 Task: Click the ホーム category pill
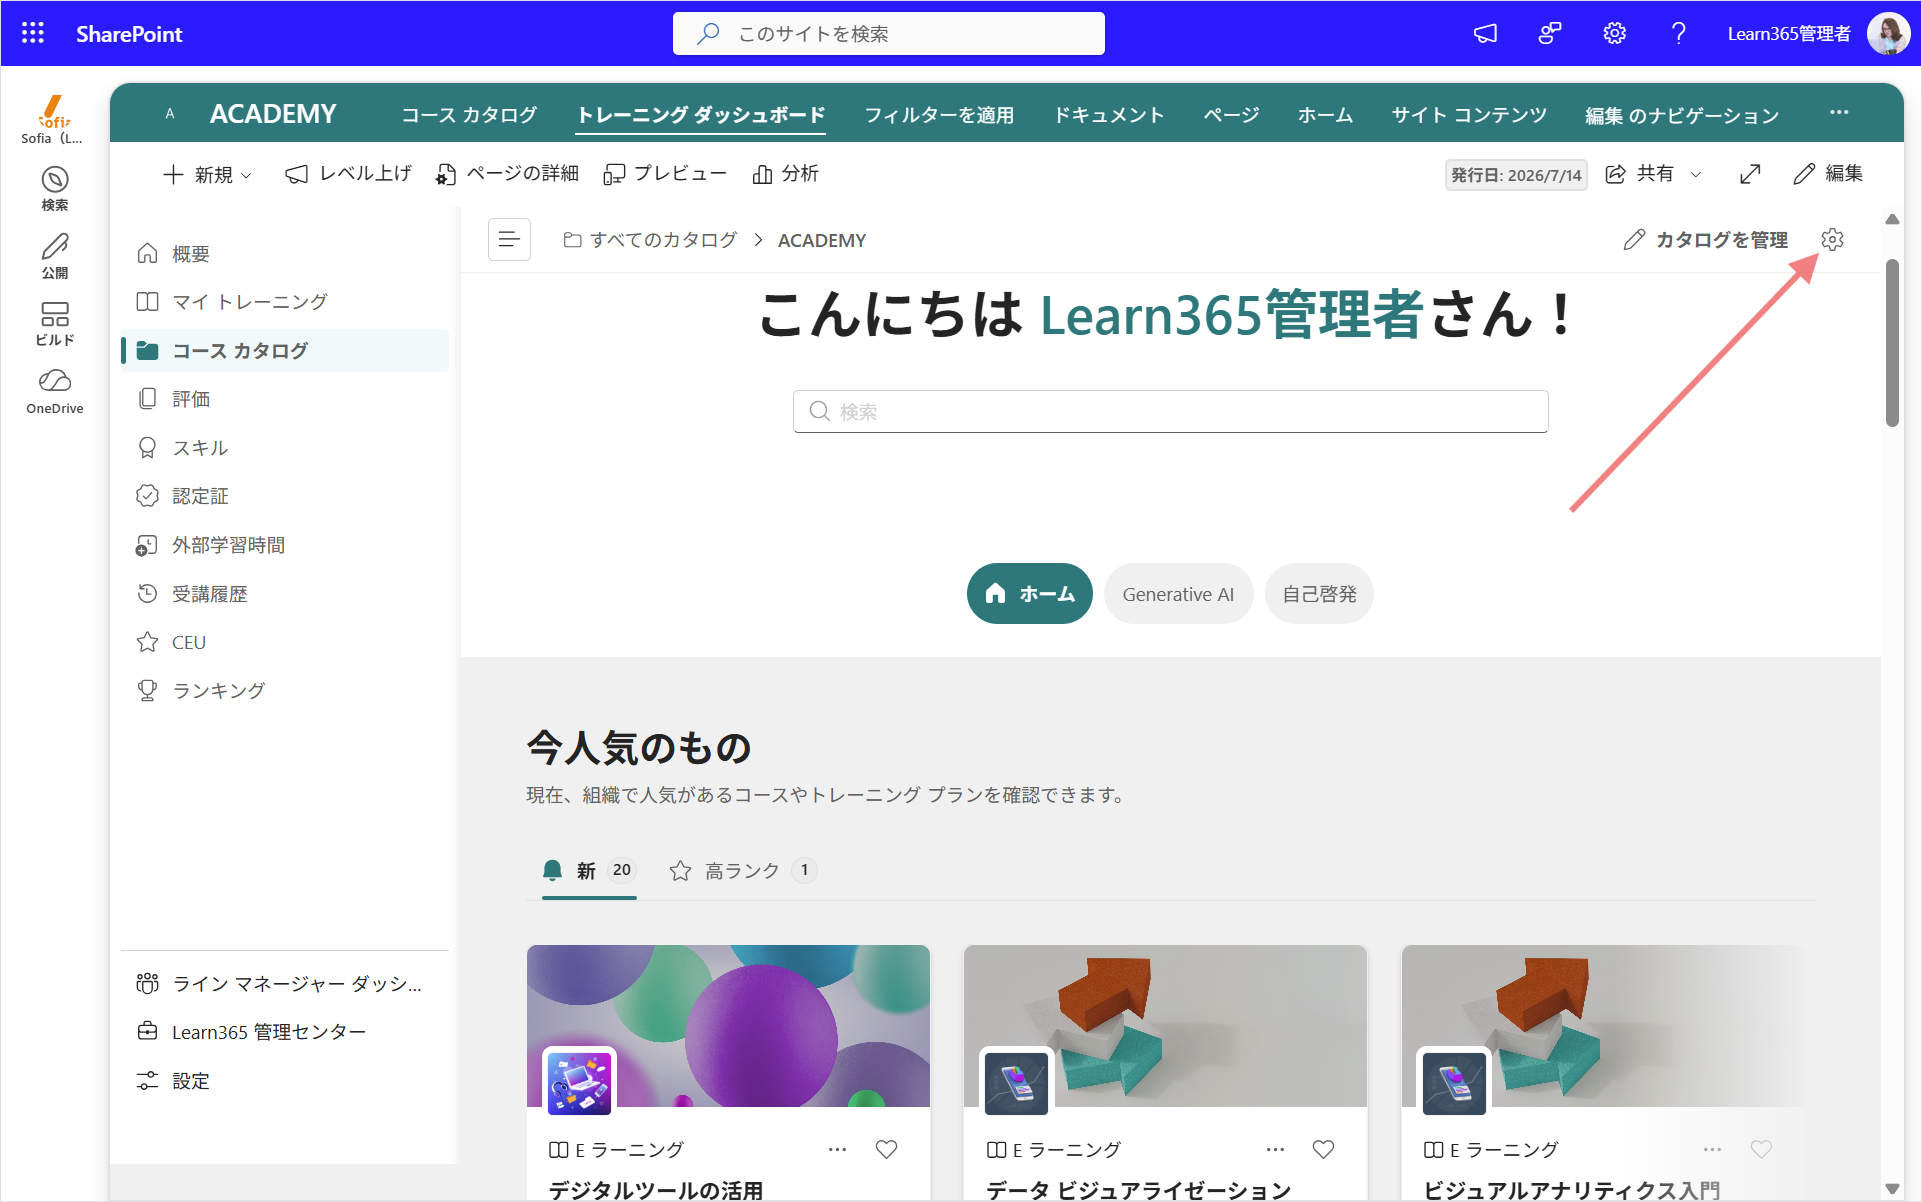1029,594
